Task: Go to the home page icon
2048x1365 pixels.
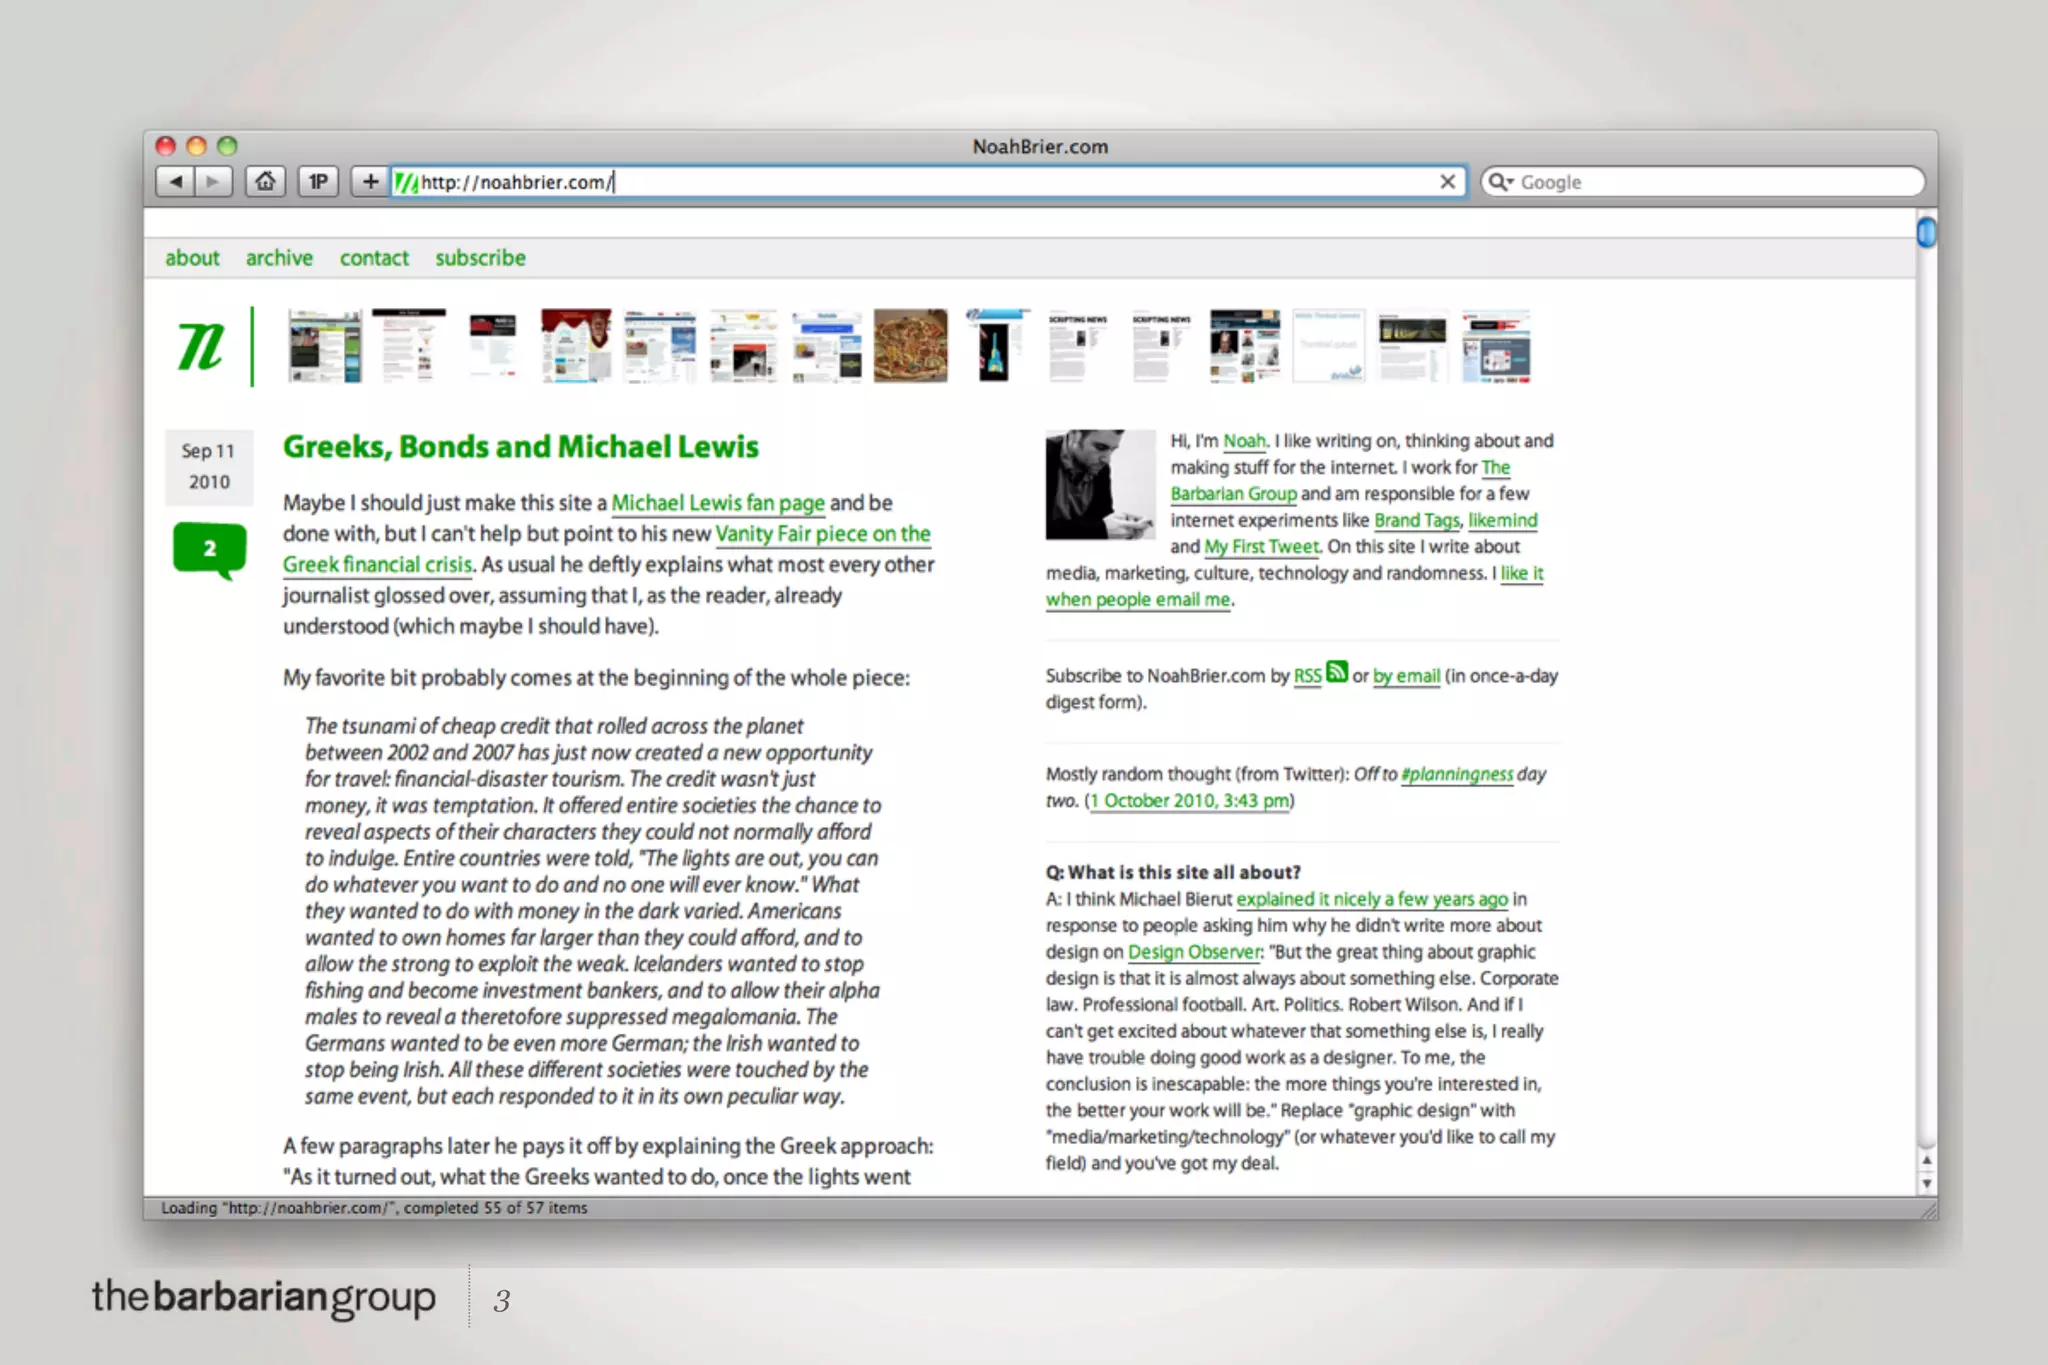Action: click(x=265, y=181)
